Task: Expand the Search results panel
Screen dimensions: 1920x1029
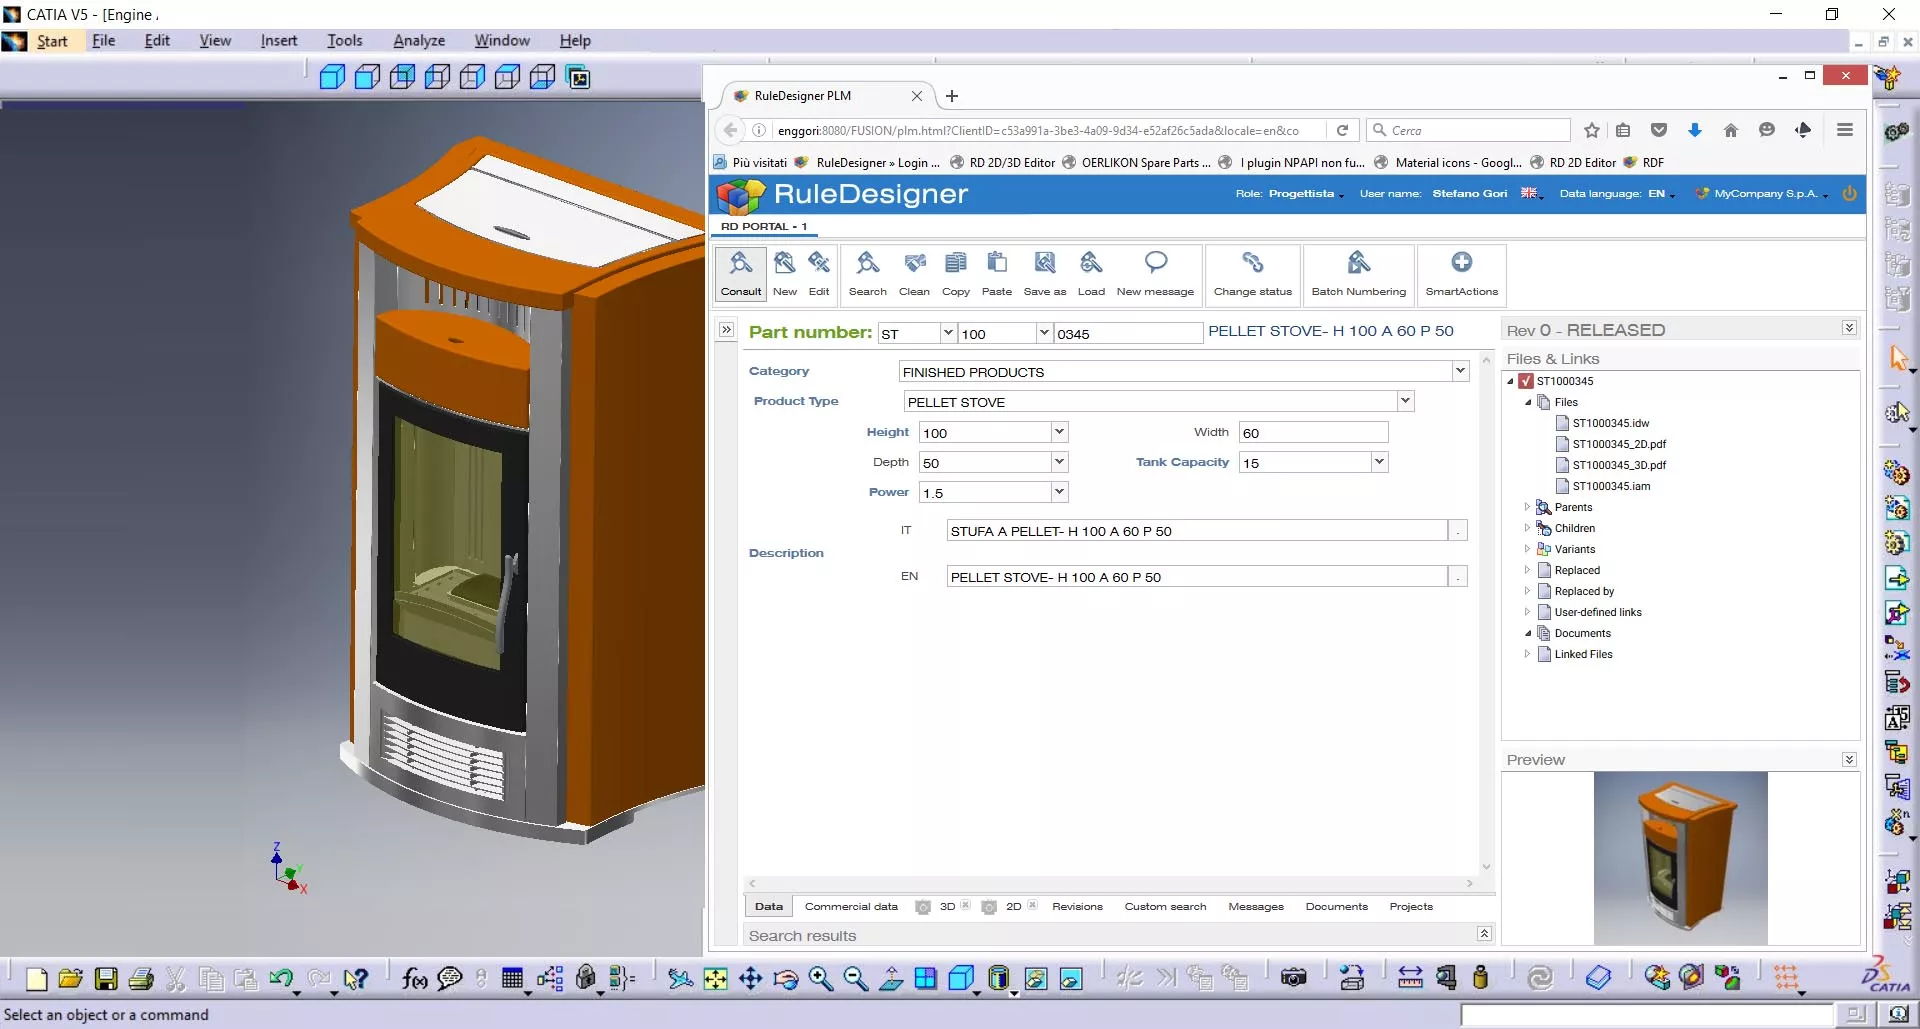Action: [1484, 933]
